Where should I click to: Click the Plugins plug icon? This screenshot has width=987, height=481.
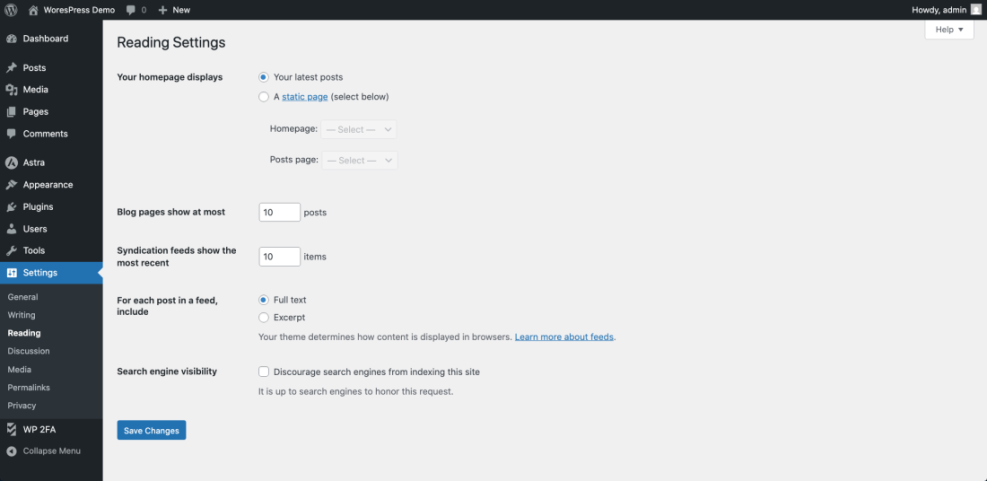click(11, 207)
